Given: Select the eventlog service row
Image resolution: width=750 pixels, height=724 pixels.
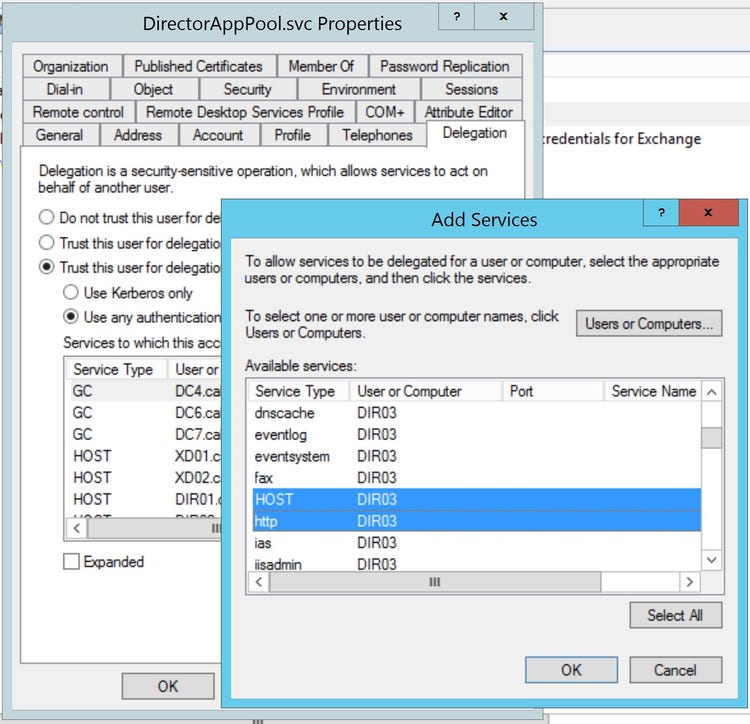Looking at the screenshot, I should [x=476, y=435].
